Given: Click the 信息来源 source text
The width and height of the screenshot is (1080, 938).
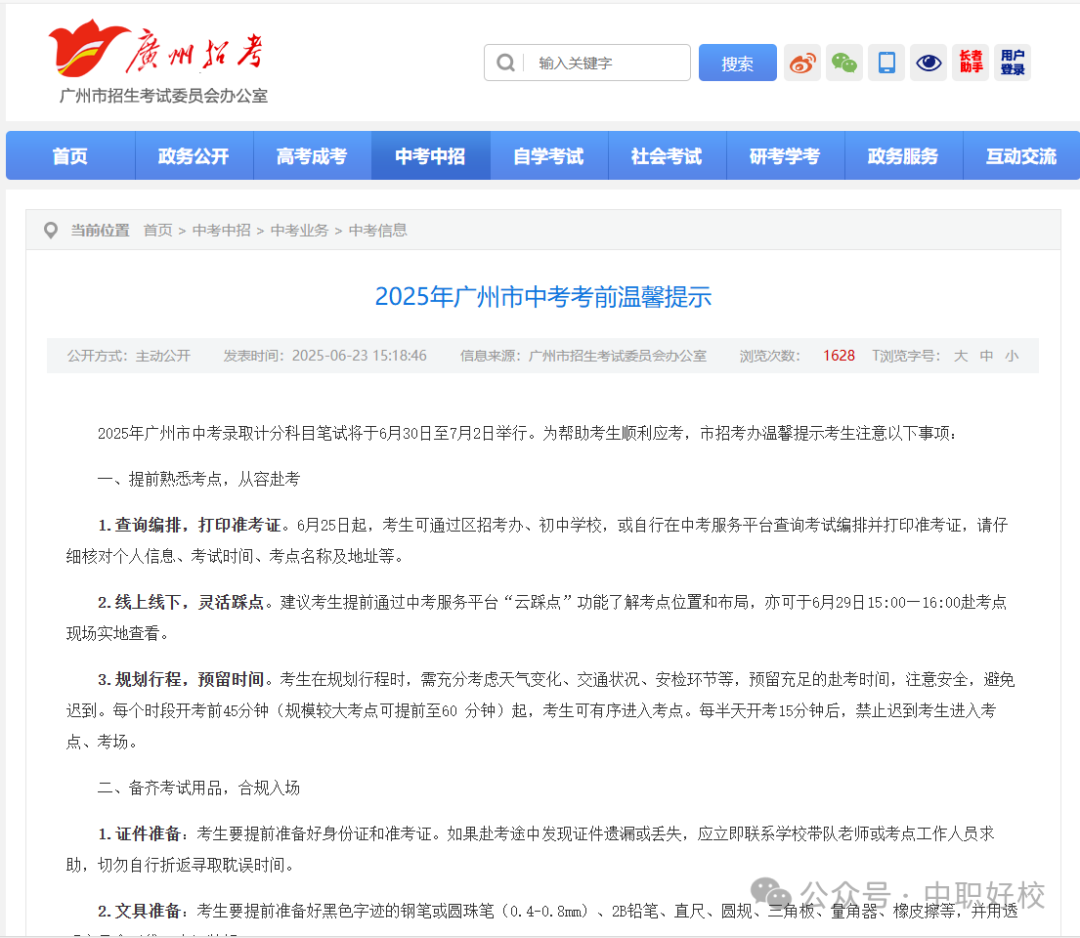Looking at the screenshot, I should (583, 356).
